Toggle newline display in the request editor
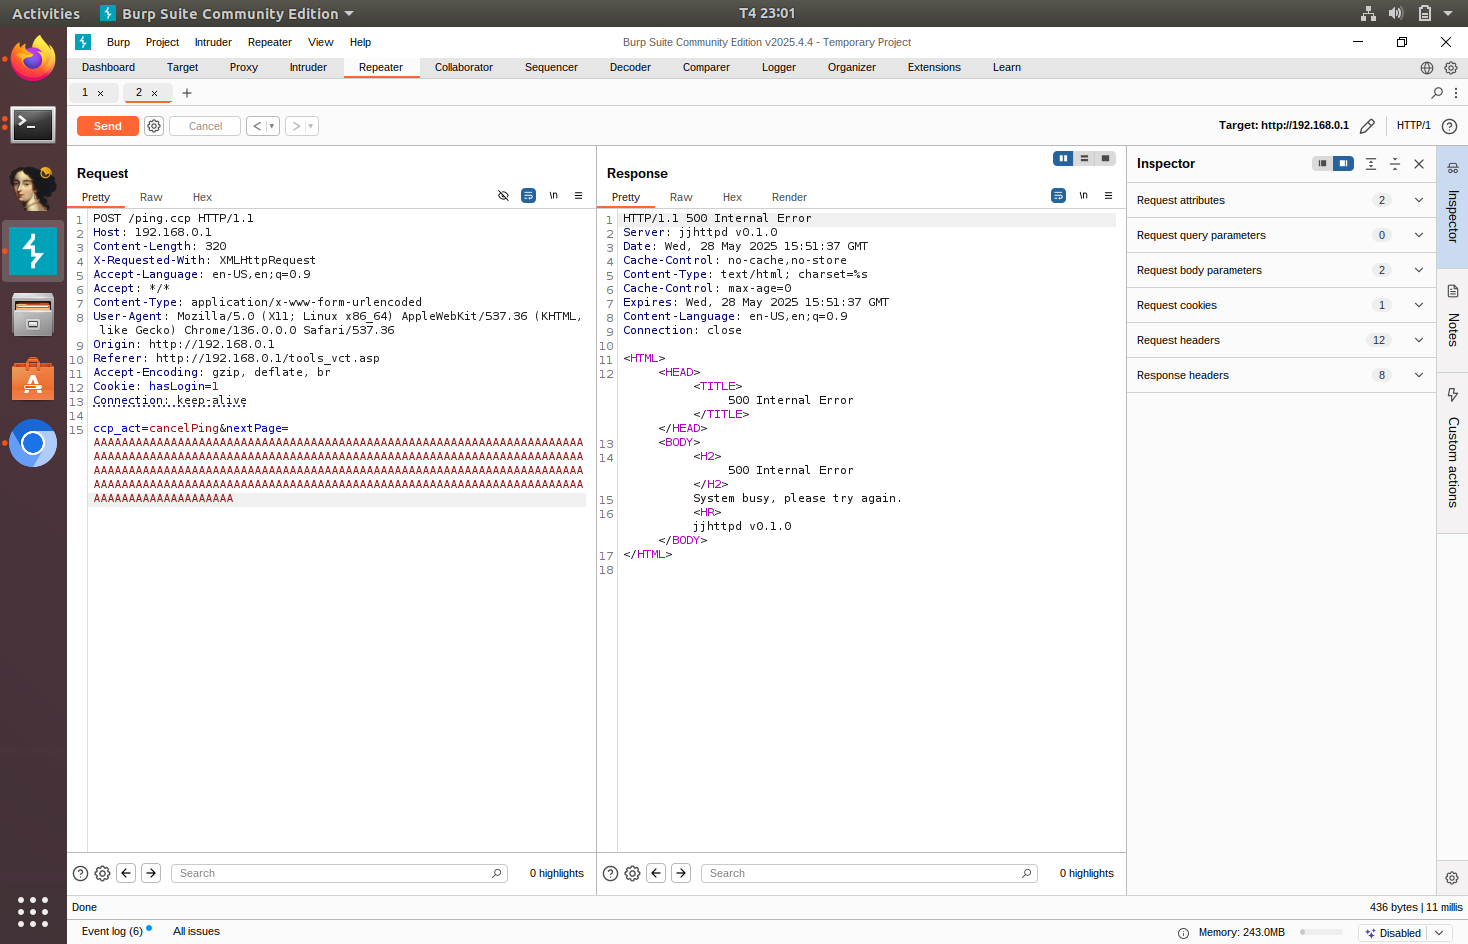The height and width of the screenshot is (944, 1468). tap(553, 196)
